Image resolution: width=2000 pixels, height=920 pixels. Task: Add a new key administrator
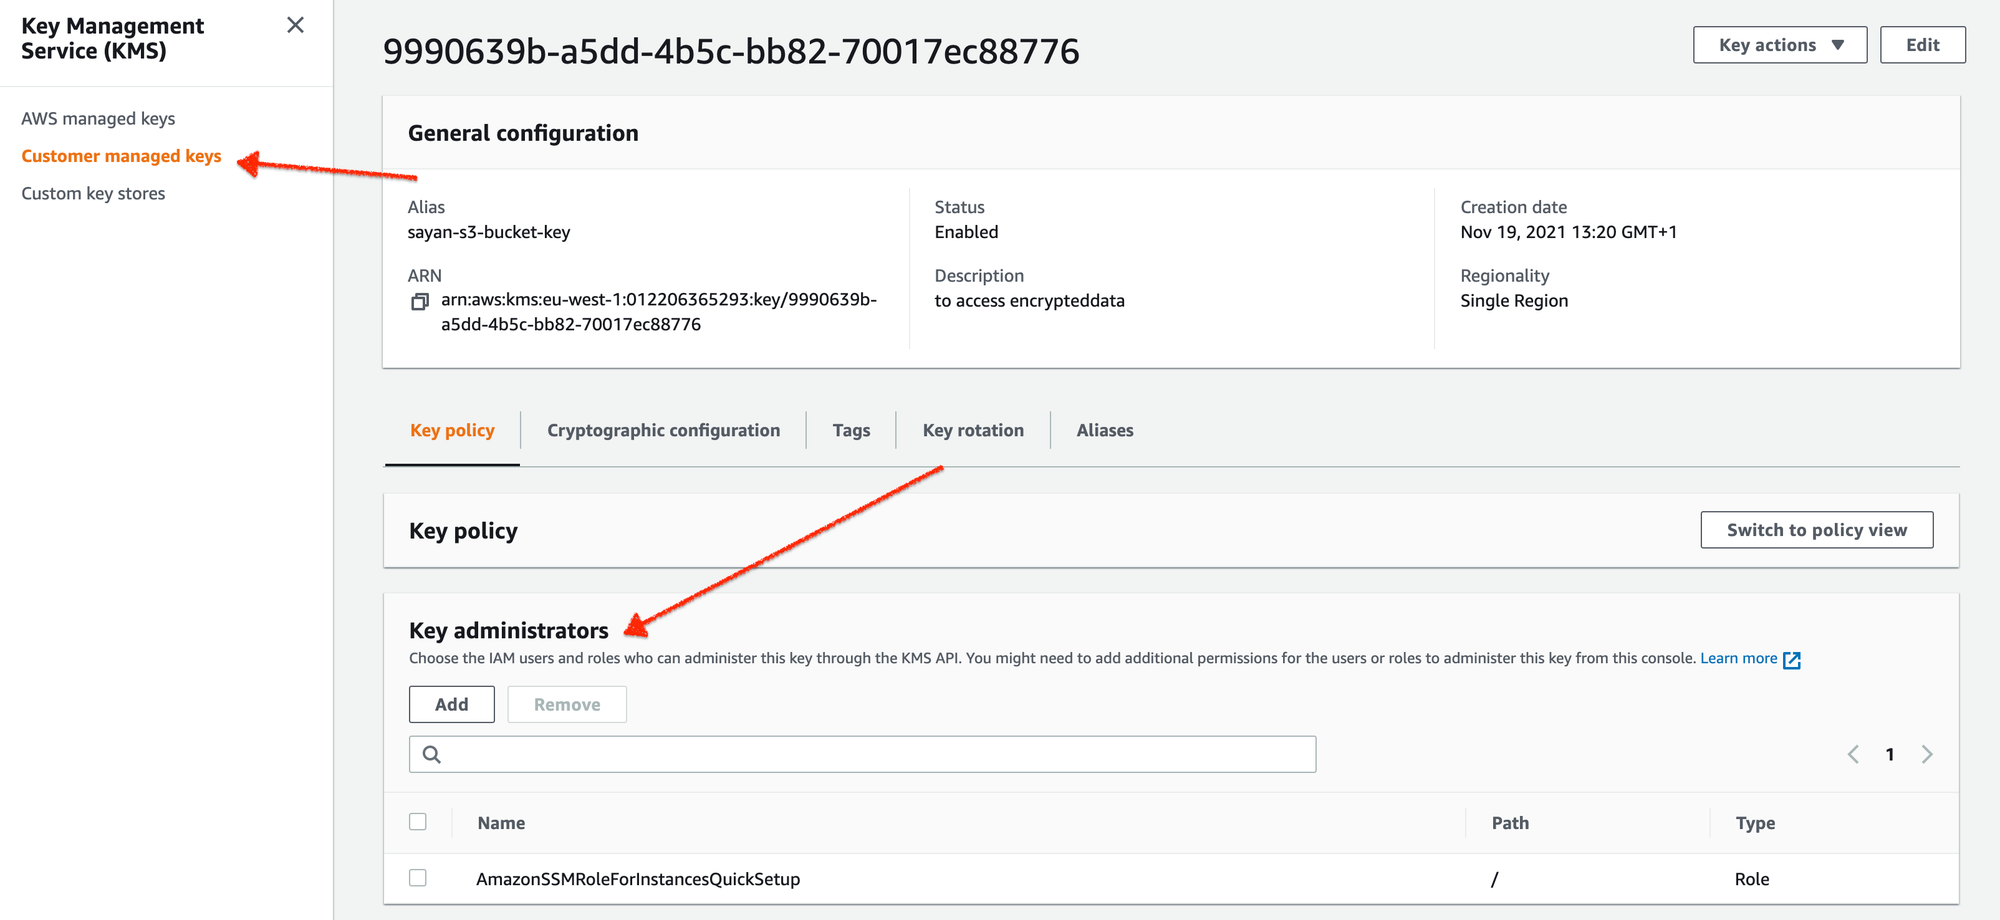pyautogui.click(x=451, y=703)
